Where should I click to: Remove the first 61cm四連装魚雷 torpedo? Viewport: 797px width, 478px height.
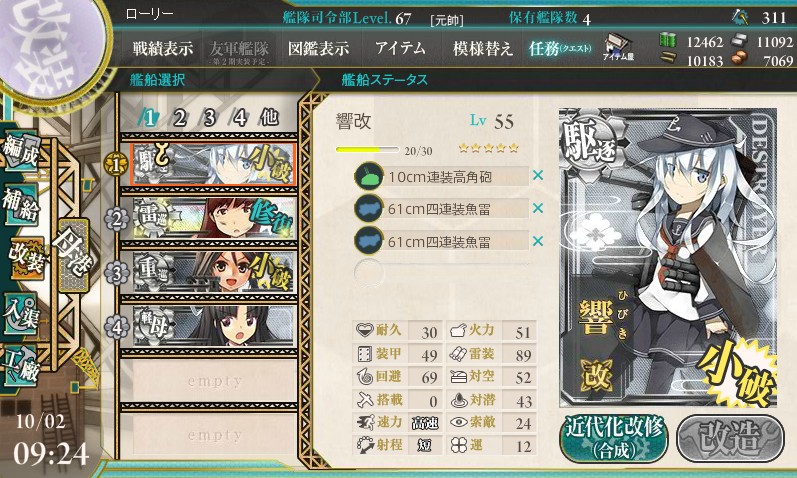click(x=538, y=208)
